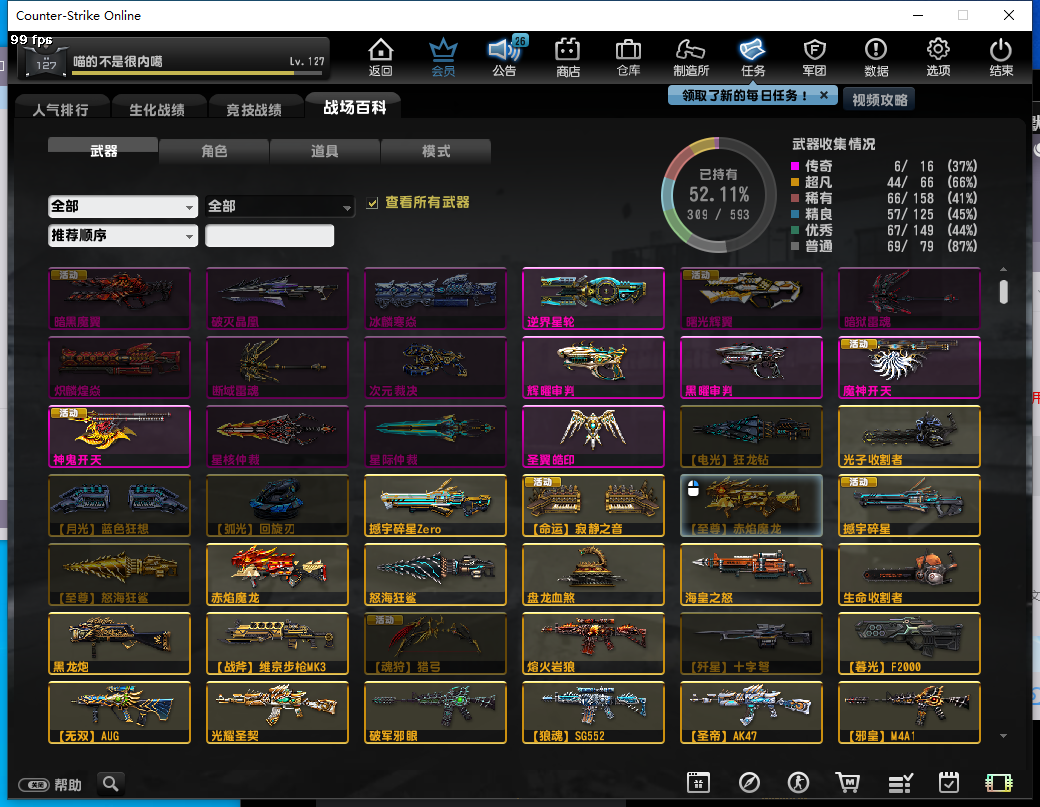Open the 会员 crown icon
The height and width of the screenshot is (807, 1040).
443,57
